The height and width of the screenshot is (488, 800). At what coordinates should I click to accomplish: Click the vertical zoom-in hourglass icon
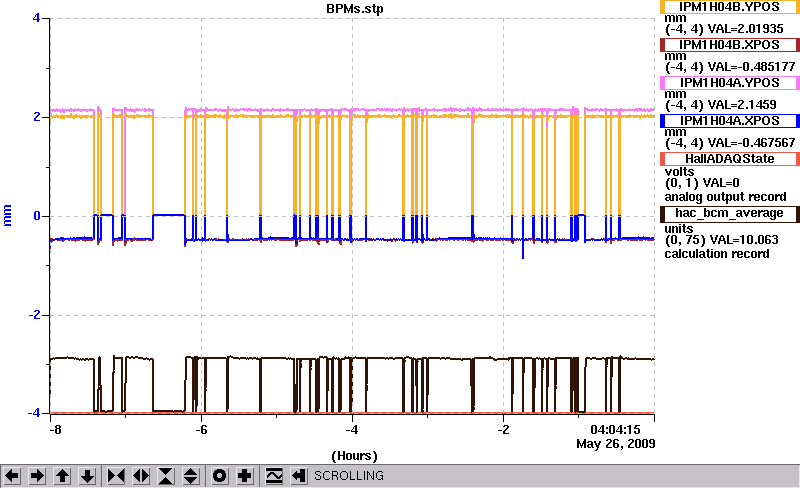[166, 476]
